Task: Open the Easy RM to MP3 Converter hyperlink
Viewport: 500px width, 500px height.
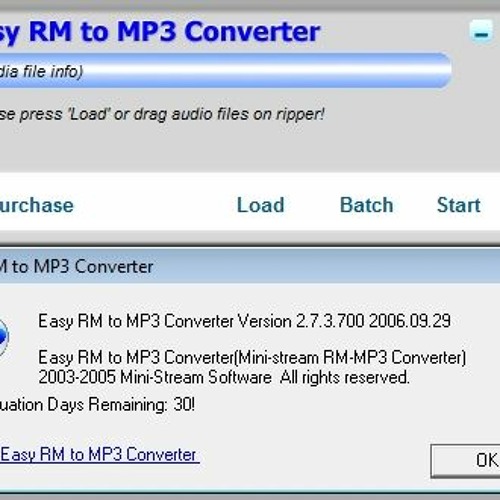Action: (99, 454)
